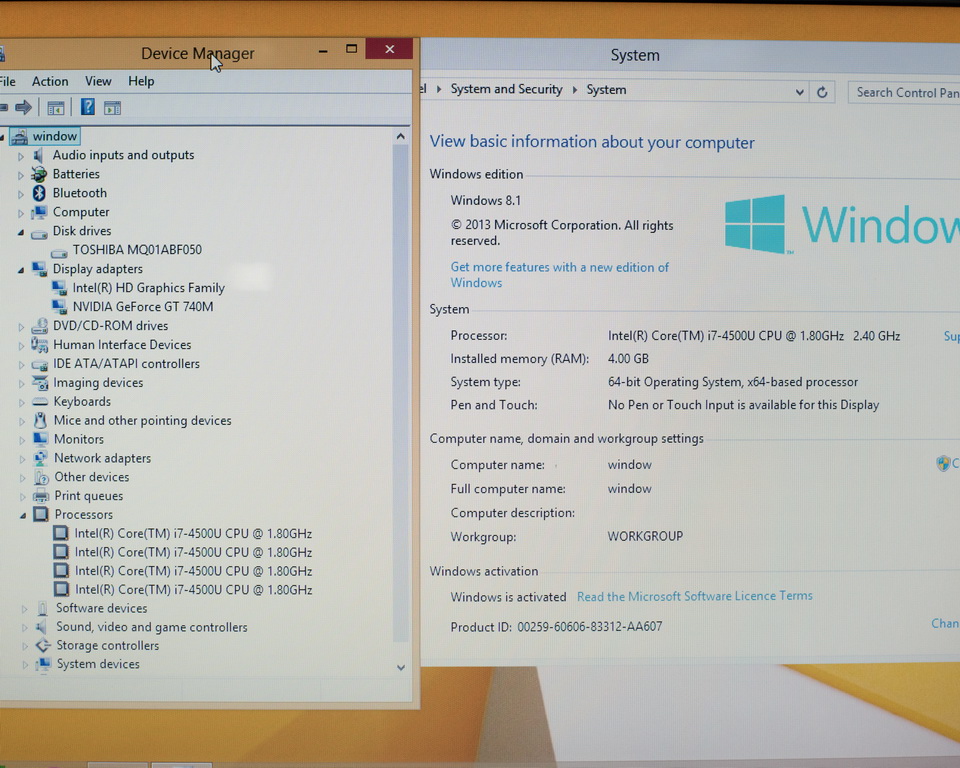Select the Human Interface Devices icon

(40, 345)
